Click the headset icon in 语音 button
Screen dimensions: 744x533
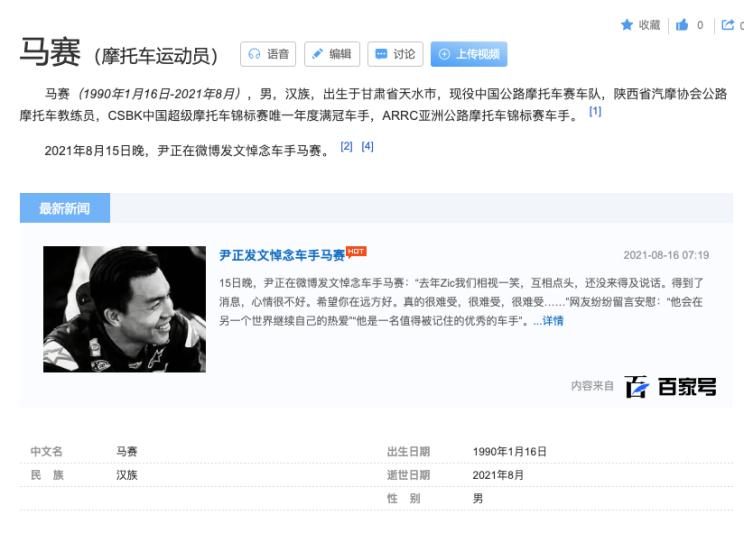[x=254, y=54]
